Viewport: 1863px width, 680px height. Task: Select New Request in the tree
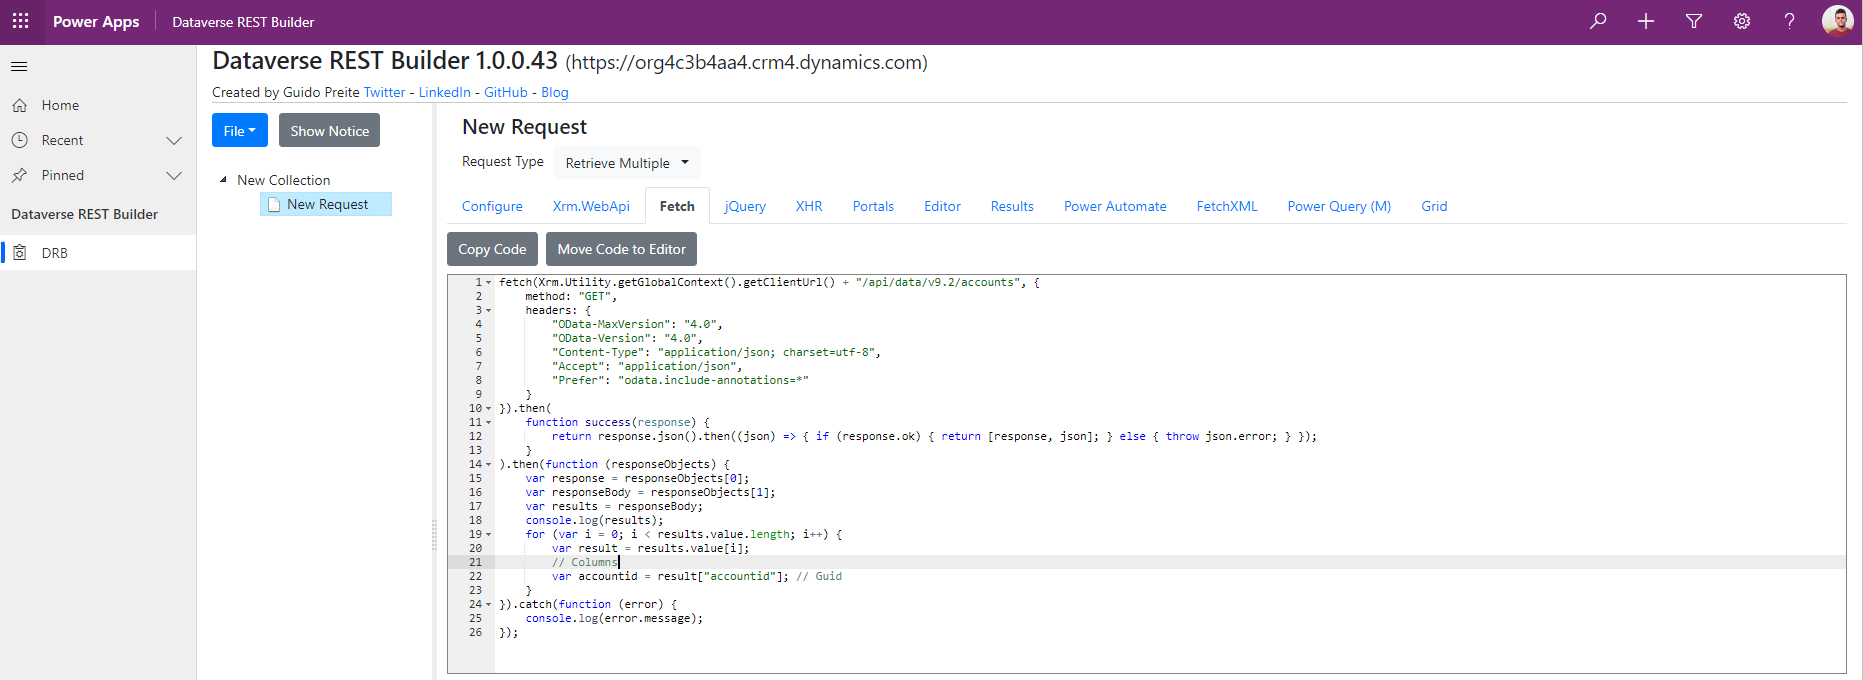[326, 204]
